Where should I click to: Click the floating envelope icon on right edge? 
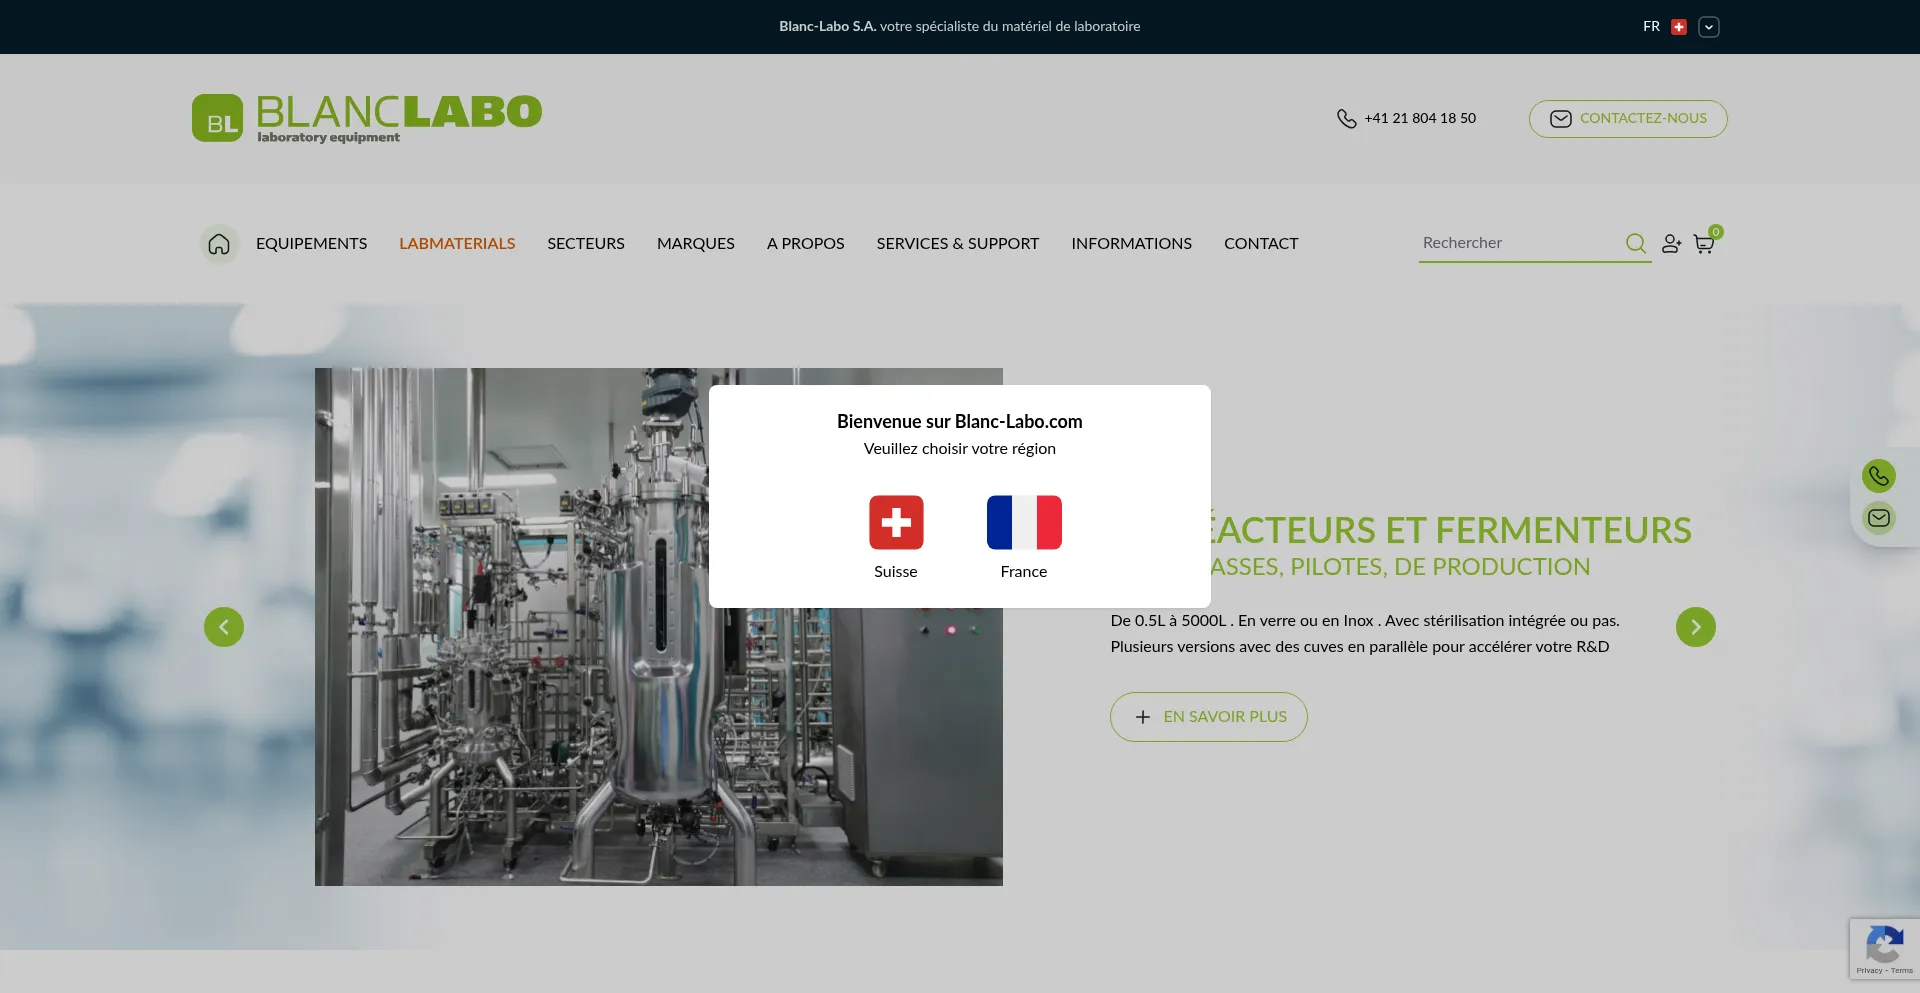coord(1878,518)
